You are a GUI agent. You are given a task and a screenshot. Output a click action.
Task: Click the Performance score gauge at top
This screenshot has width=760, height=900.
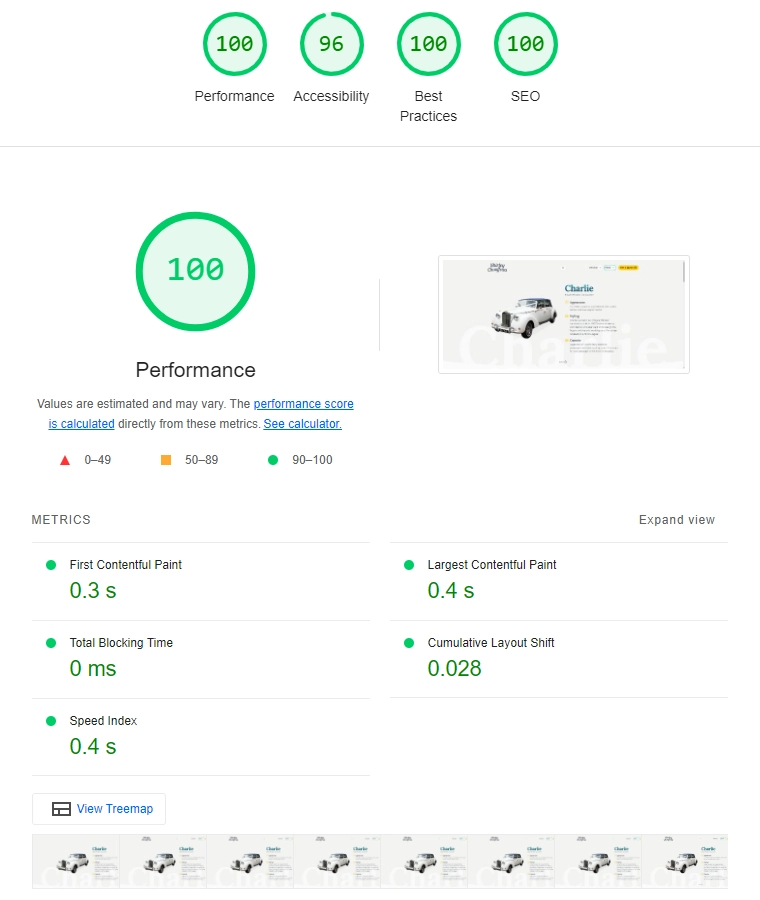234,45
